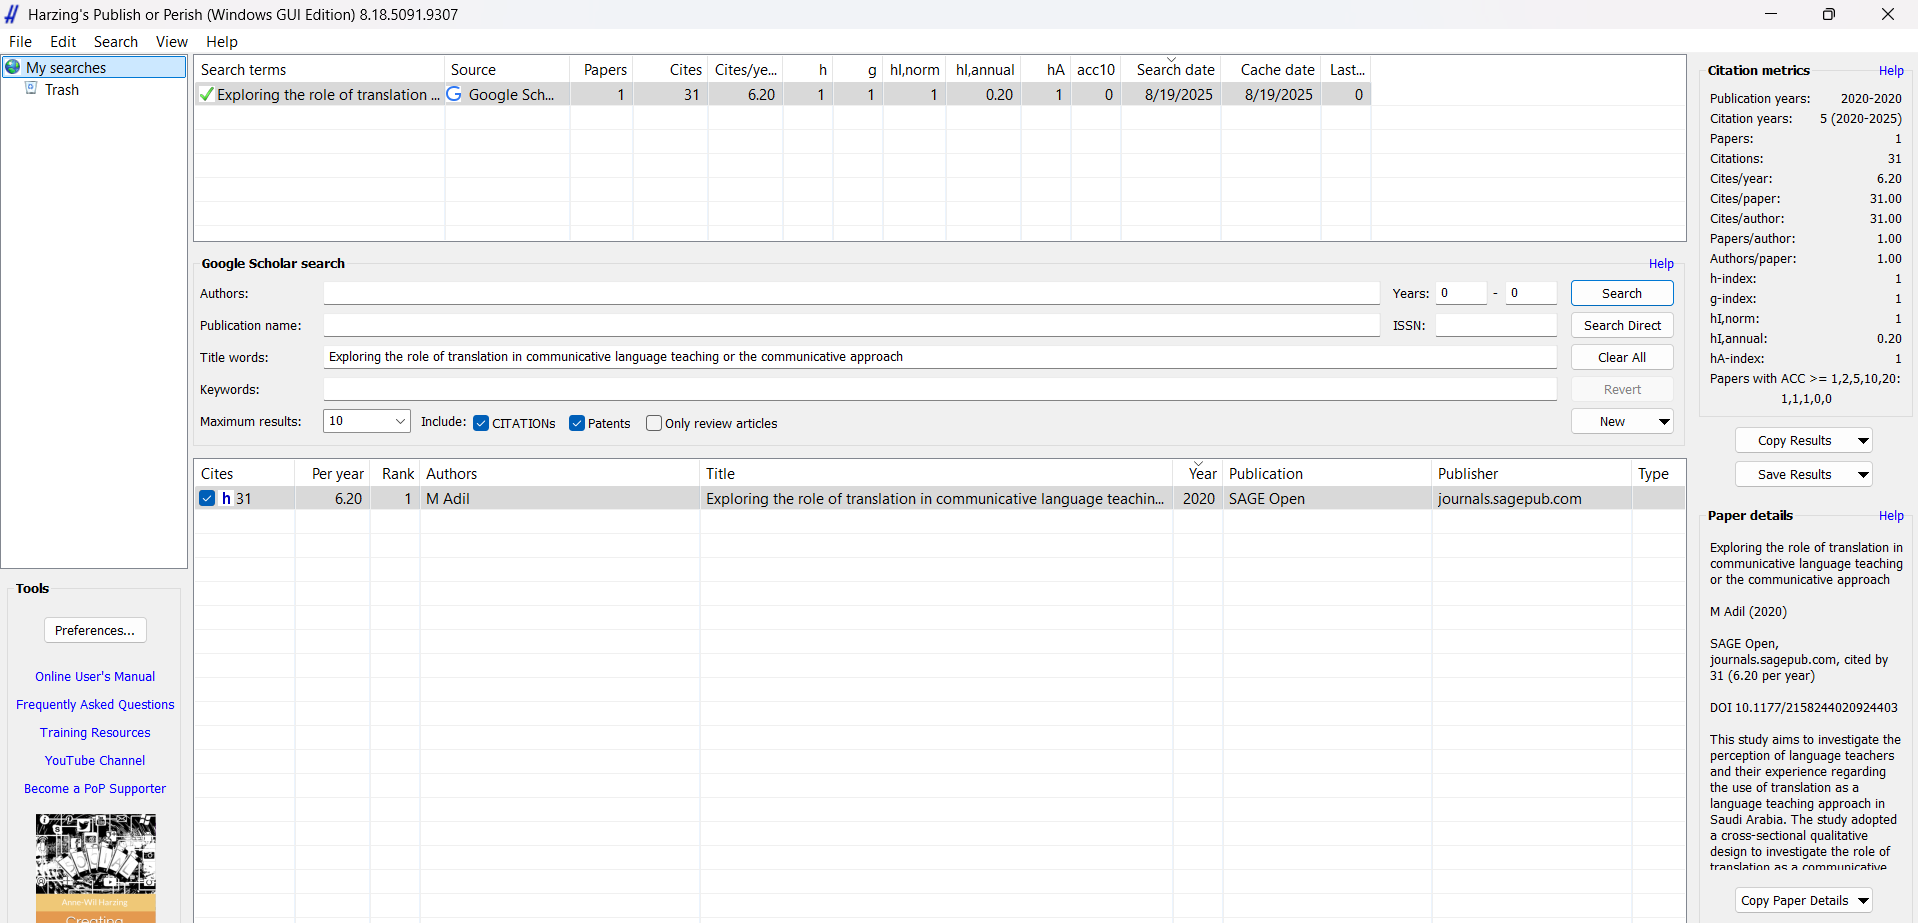Click the My searches globe icon
The height and width of the screenshot is (923, 1918).
pos(13,67)
